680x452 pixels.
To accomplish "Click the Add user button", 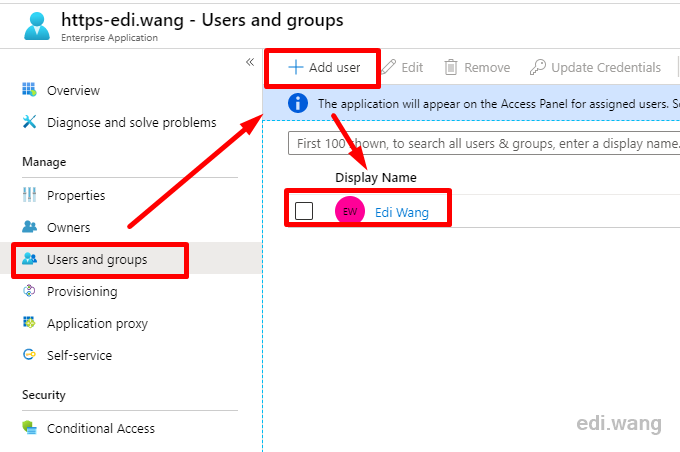I will coord(324,68).
